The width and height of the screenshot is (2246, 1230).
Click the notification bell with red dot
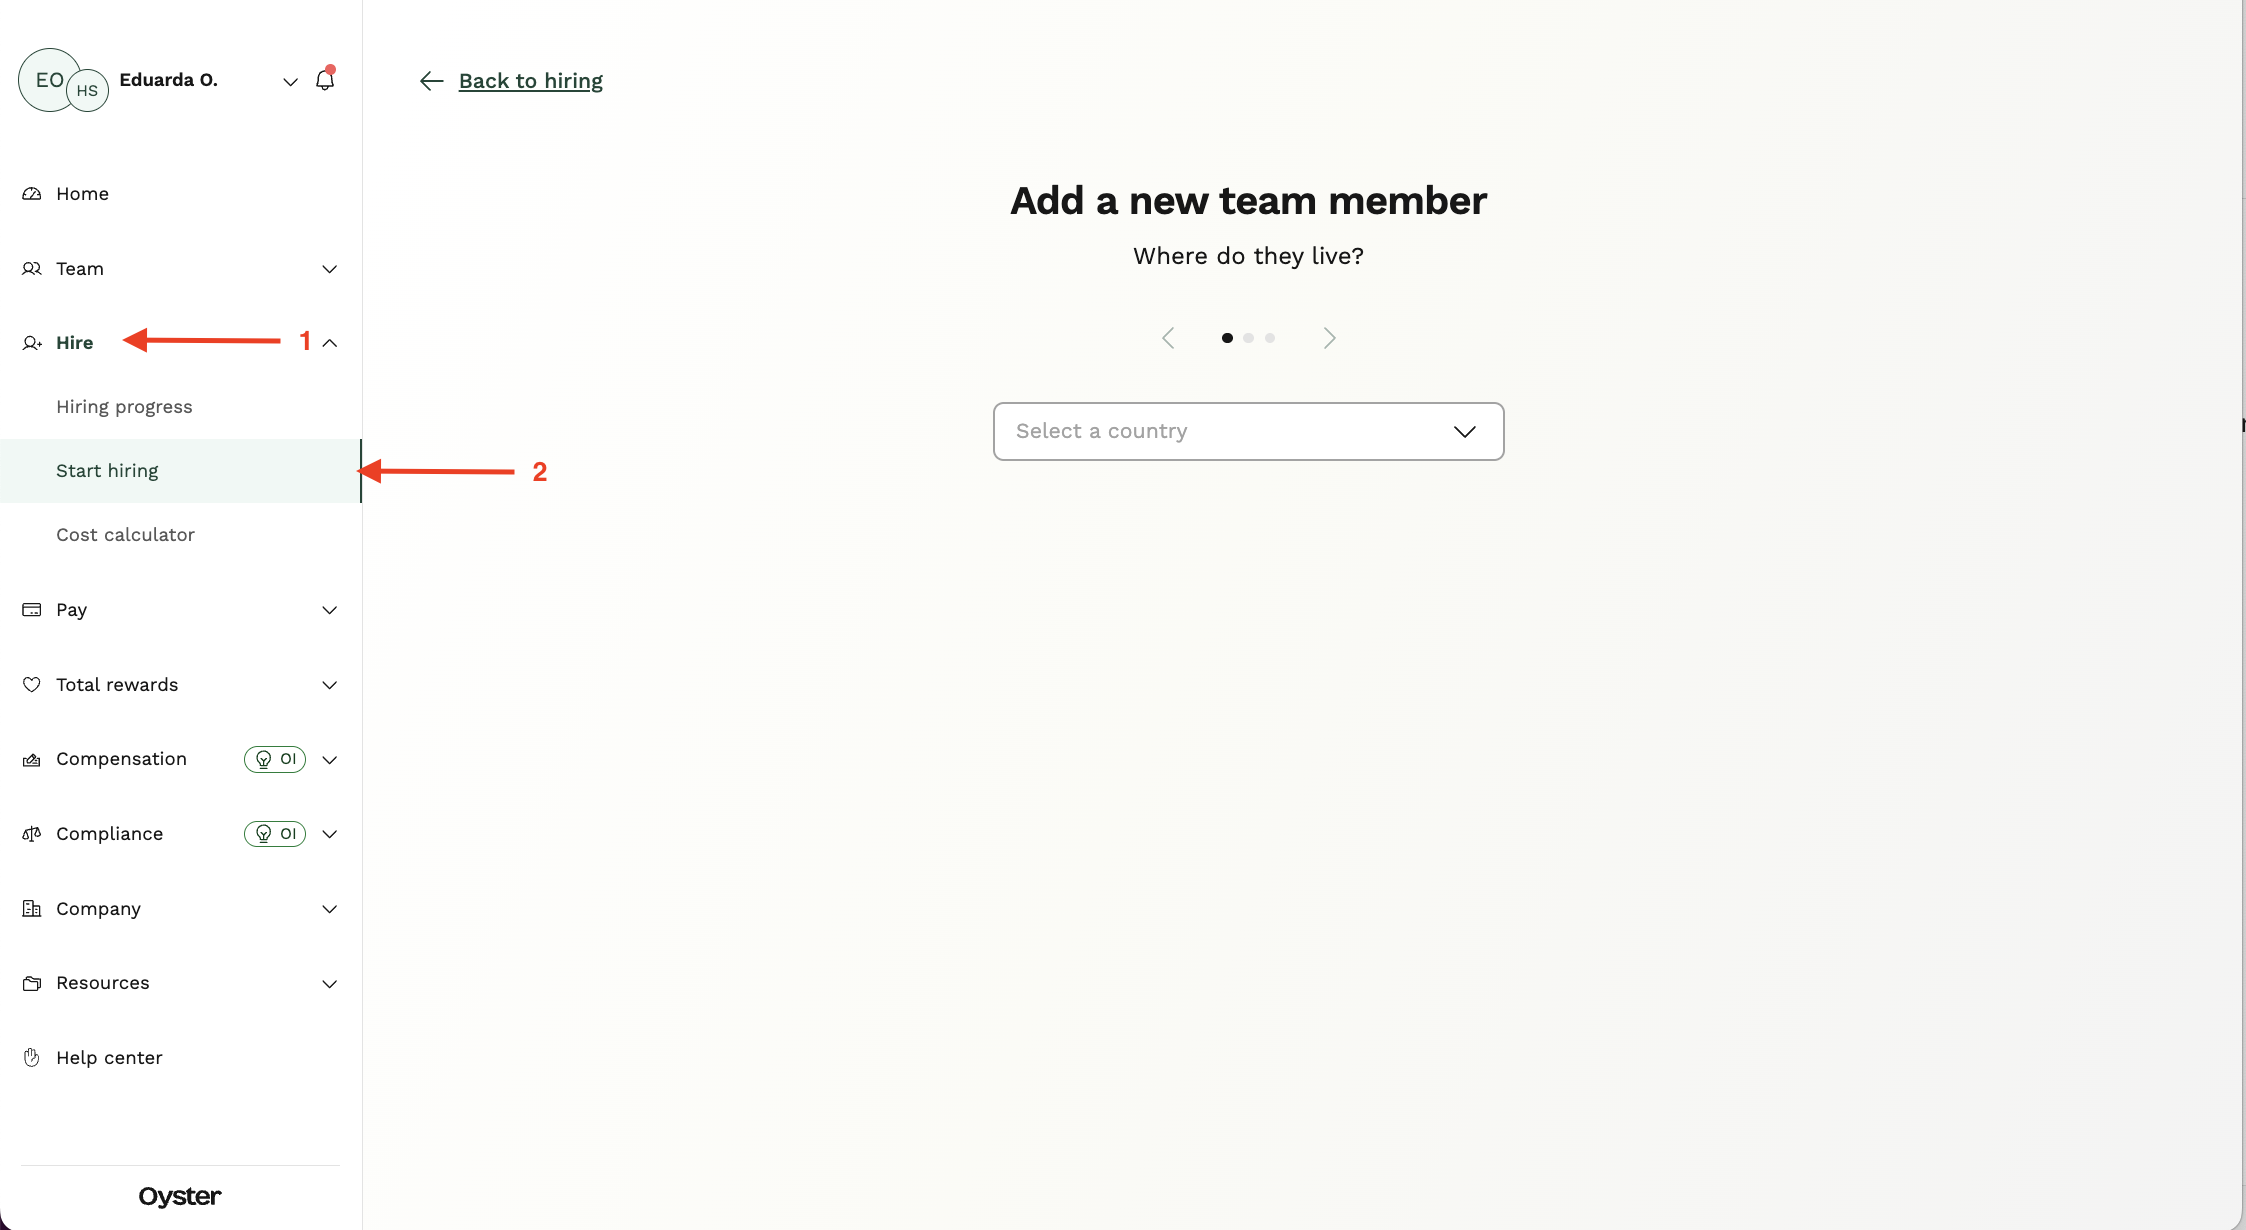click(x=324, y=79)
